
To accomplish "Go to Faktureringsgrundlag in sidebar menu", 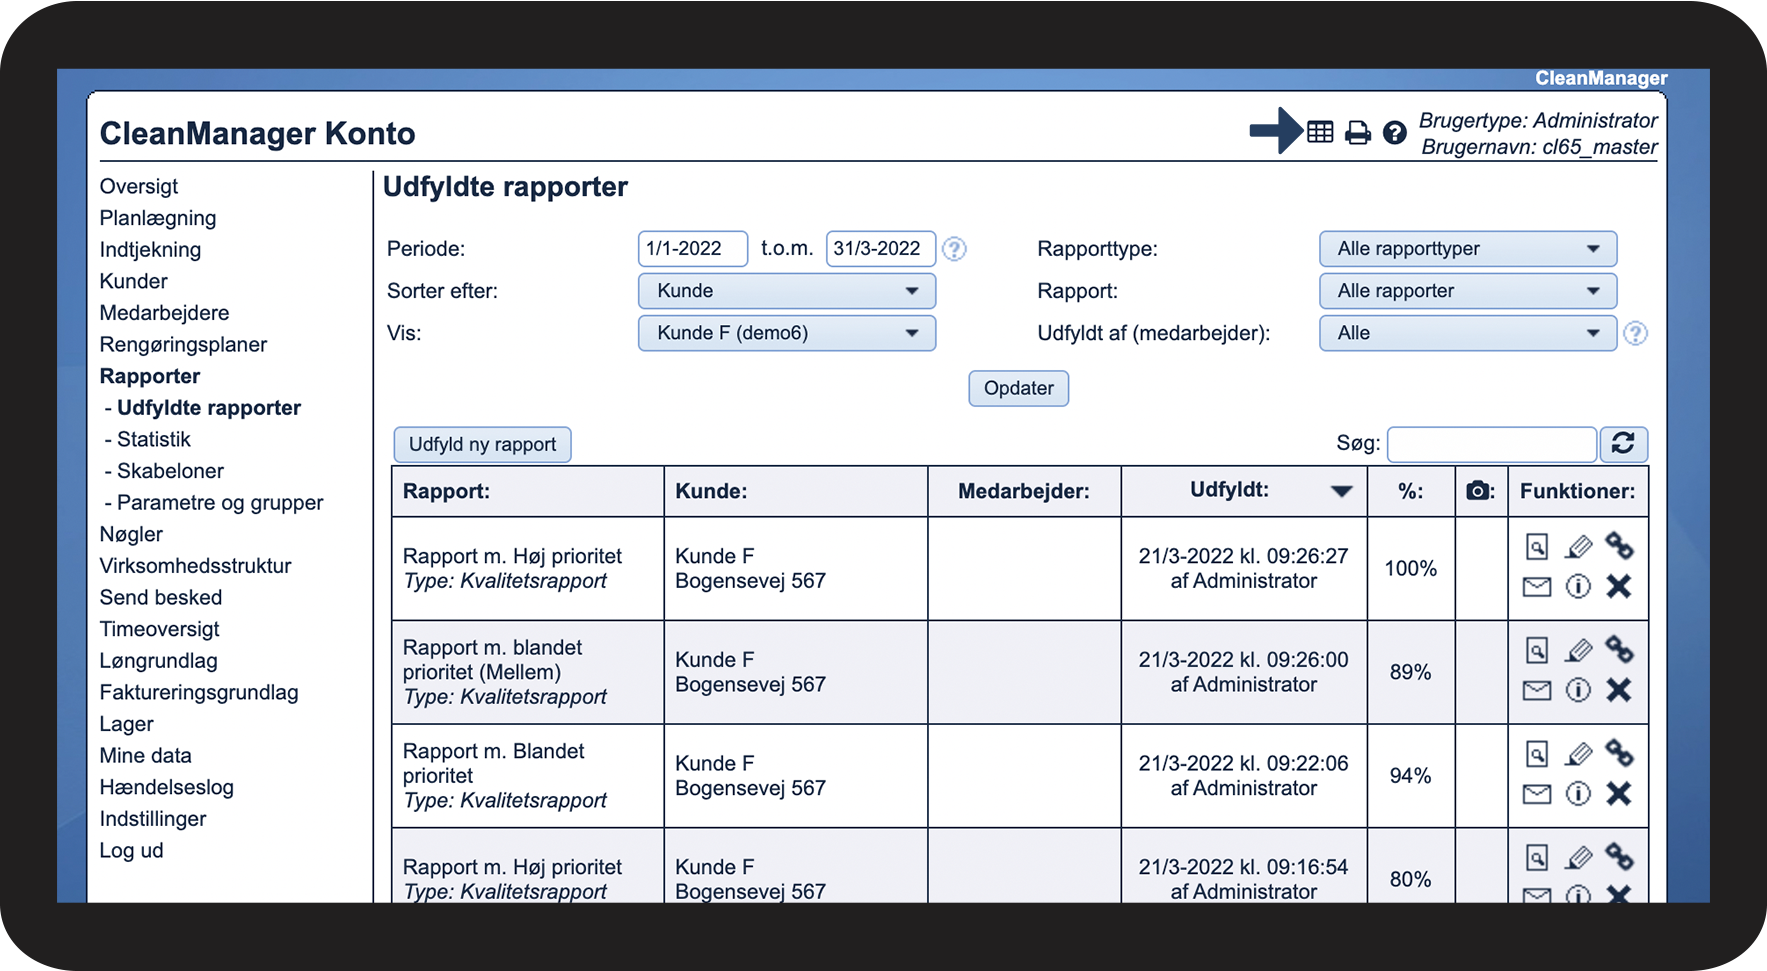I will pyautogui.click(x=199, y=692).
